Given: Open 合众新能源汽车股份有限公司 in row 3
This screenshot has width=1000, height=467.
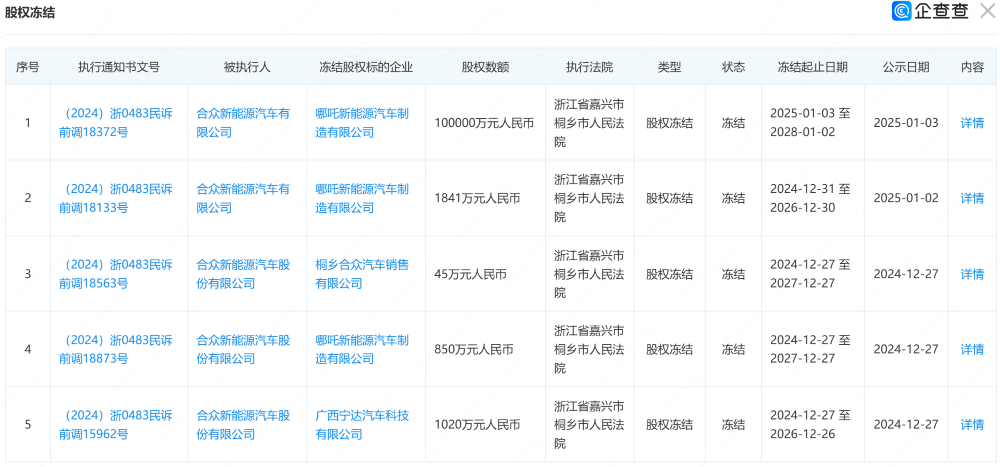Looking at the screenshot, I should coord(243,274).
